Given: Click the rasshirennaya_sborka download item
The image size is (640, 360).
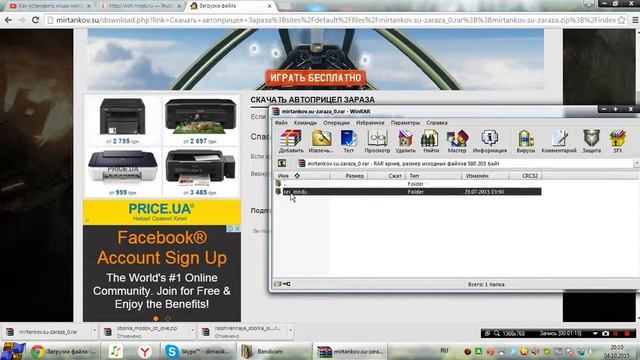Looking at the screenshot, I should tap(243, 332).
